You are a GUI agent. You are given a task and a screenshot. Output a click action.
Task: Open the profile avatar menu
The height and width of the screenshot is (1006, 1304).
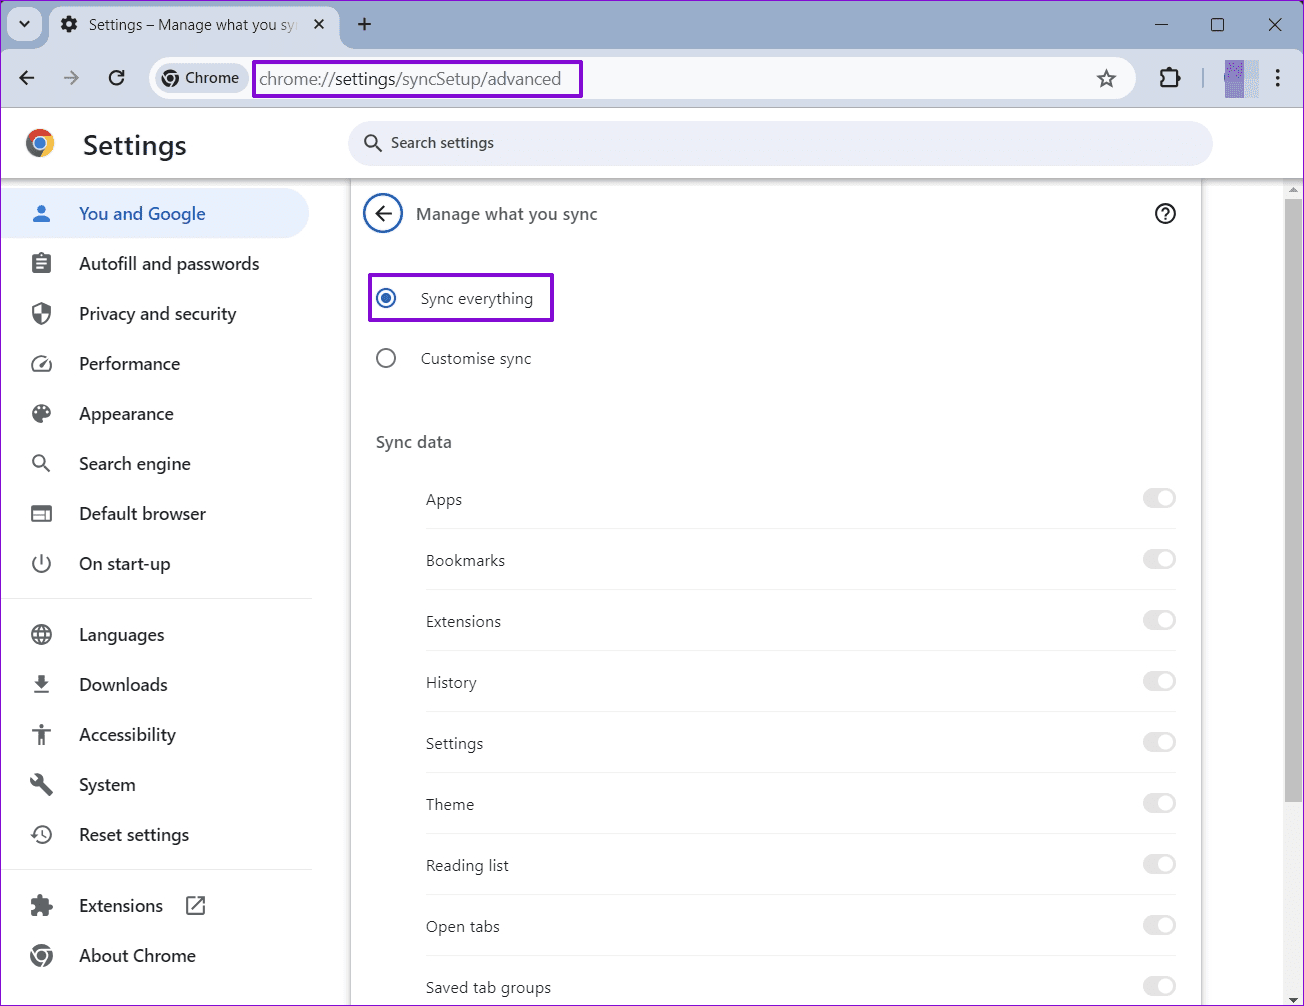pyautogui.click(x=1241, y=77)
